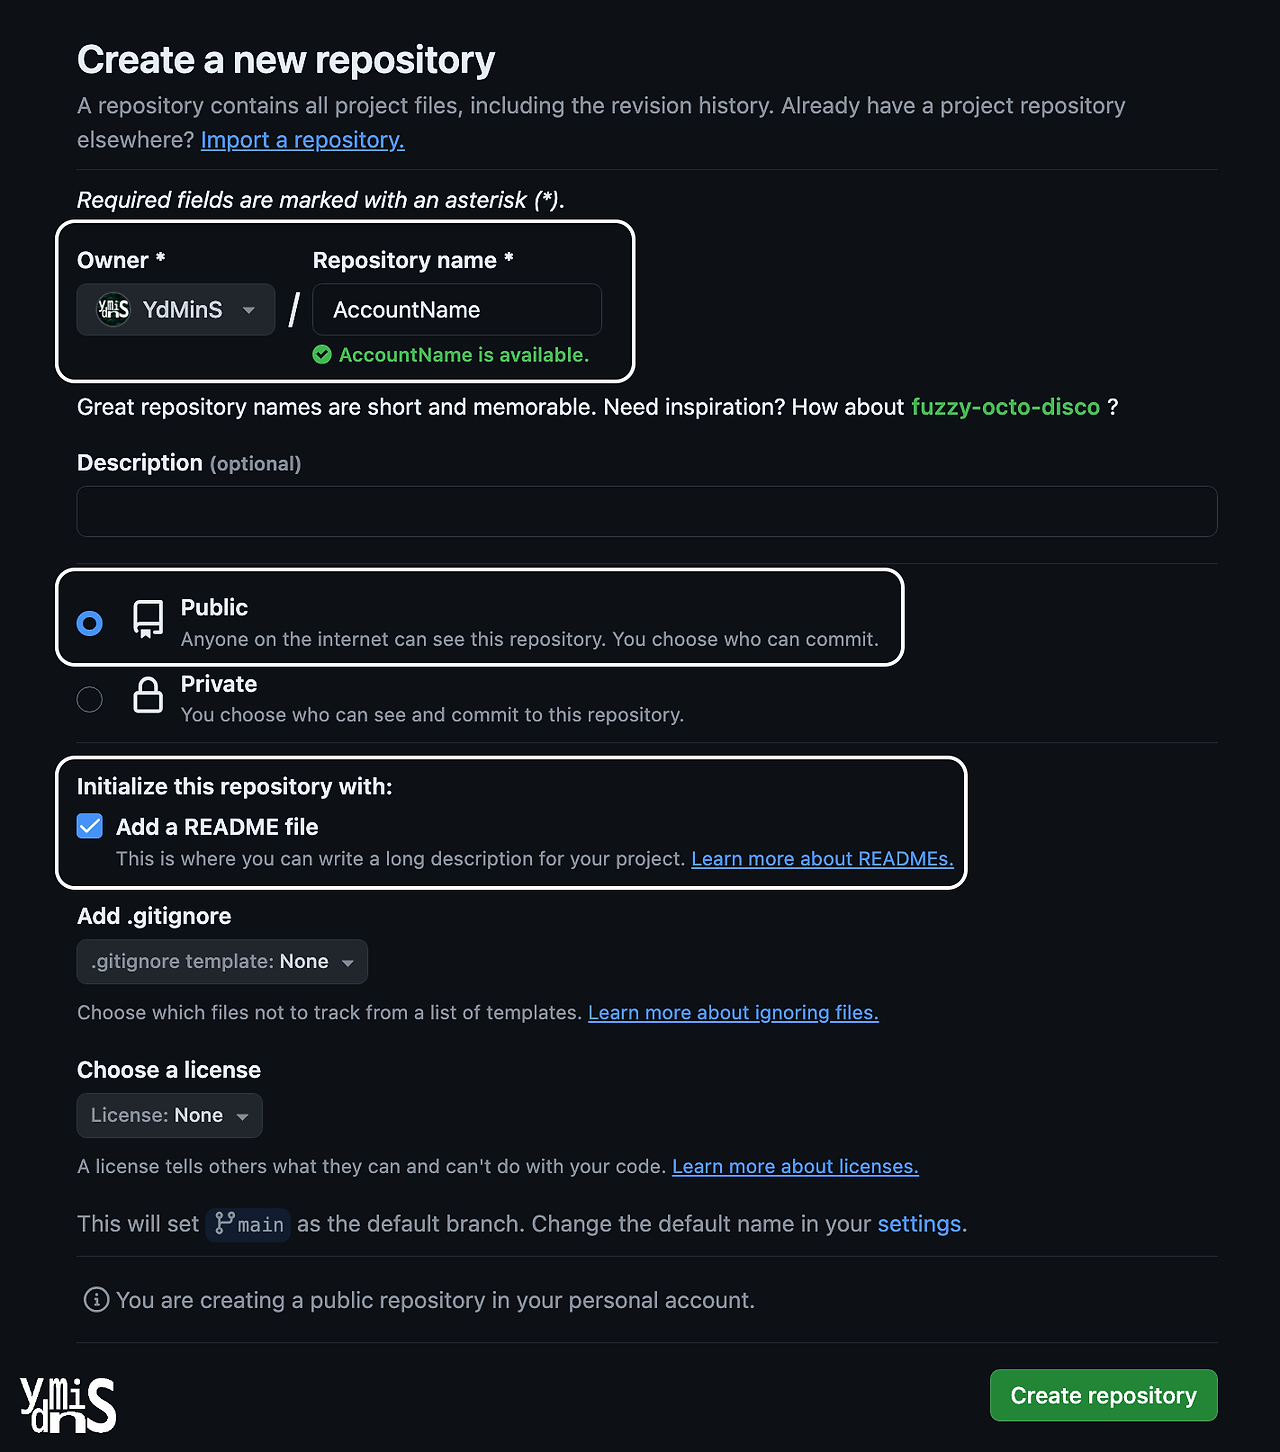Click the Create repository button
Screen dimensions: 1280x1452
point(1103,1395)
